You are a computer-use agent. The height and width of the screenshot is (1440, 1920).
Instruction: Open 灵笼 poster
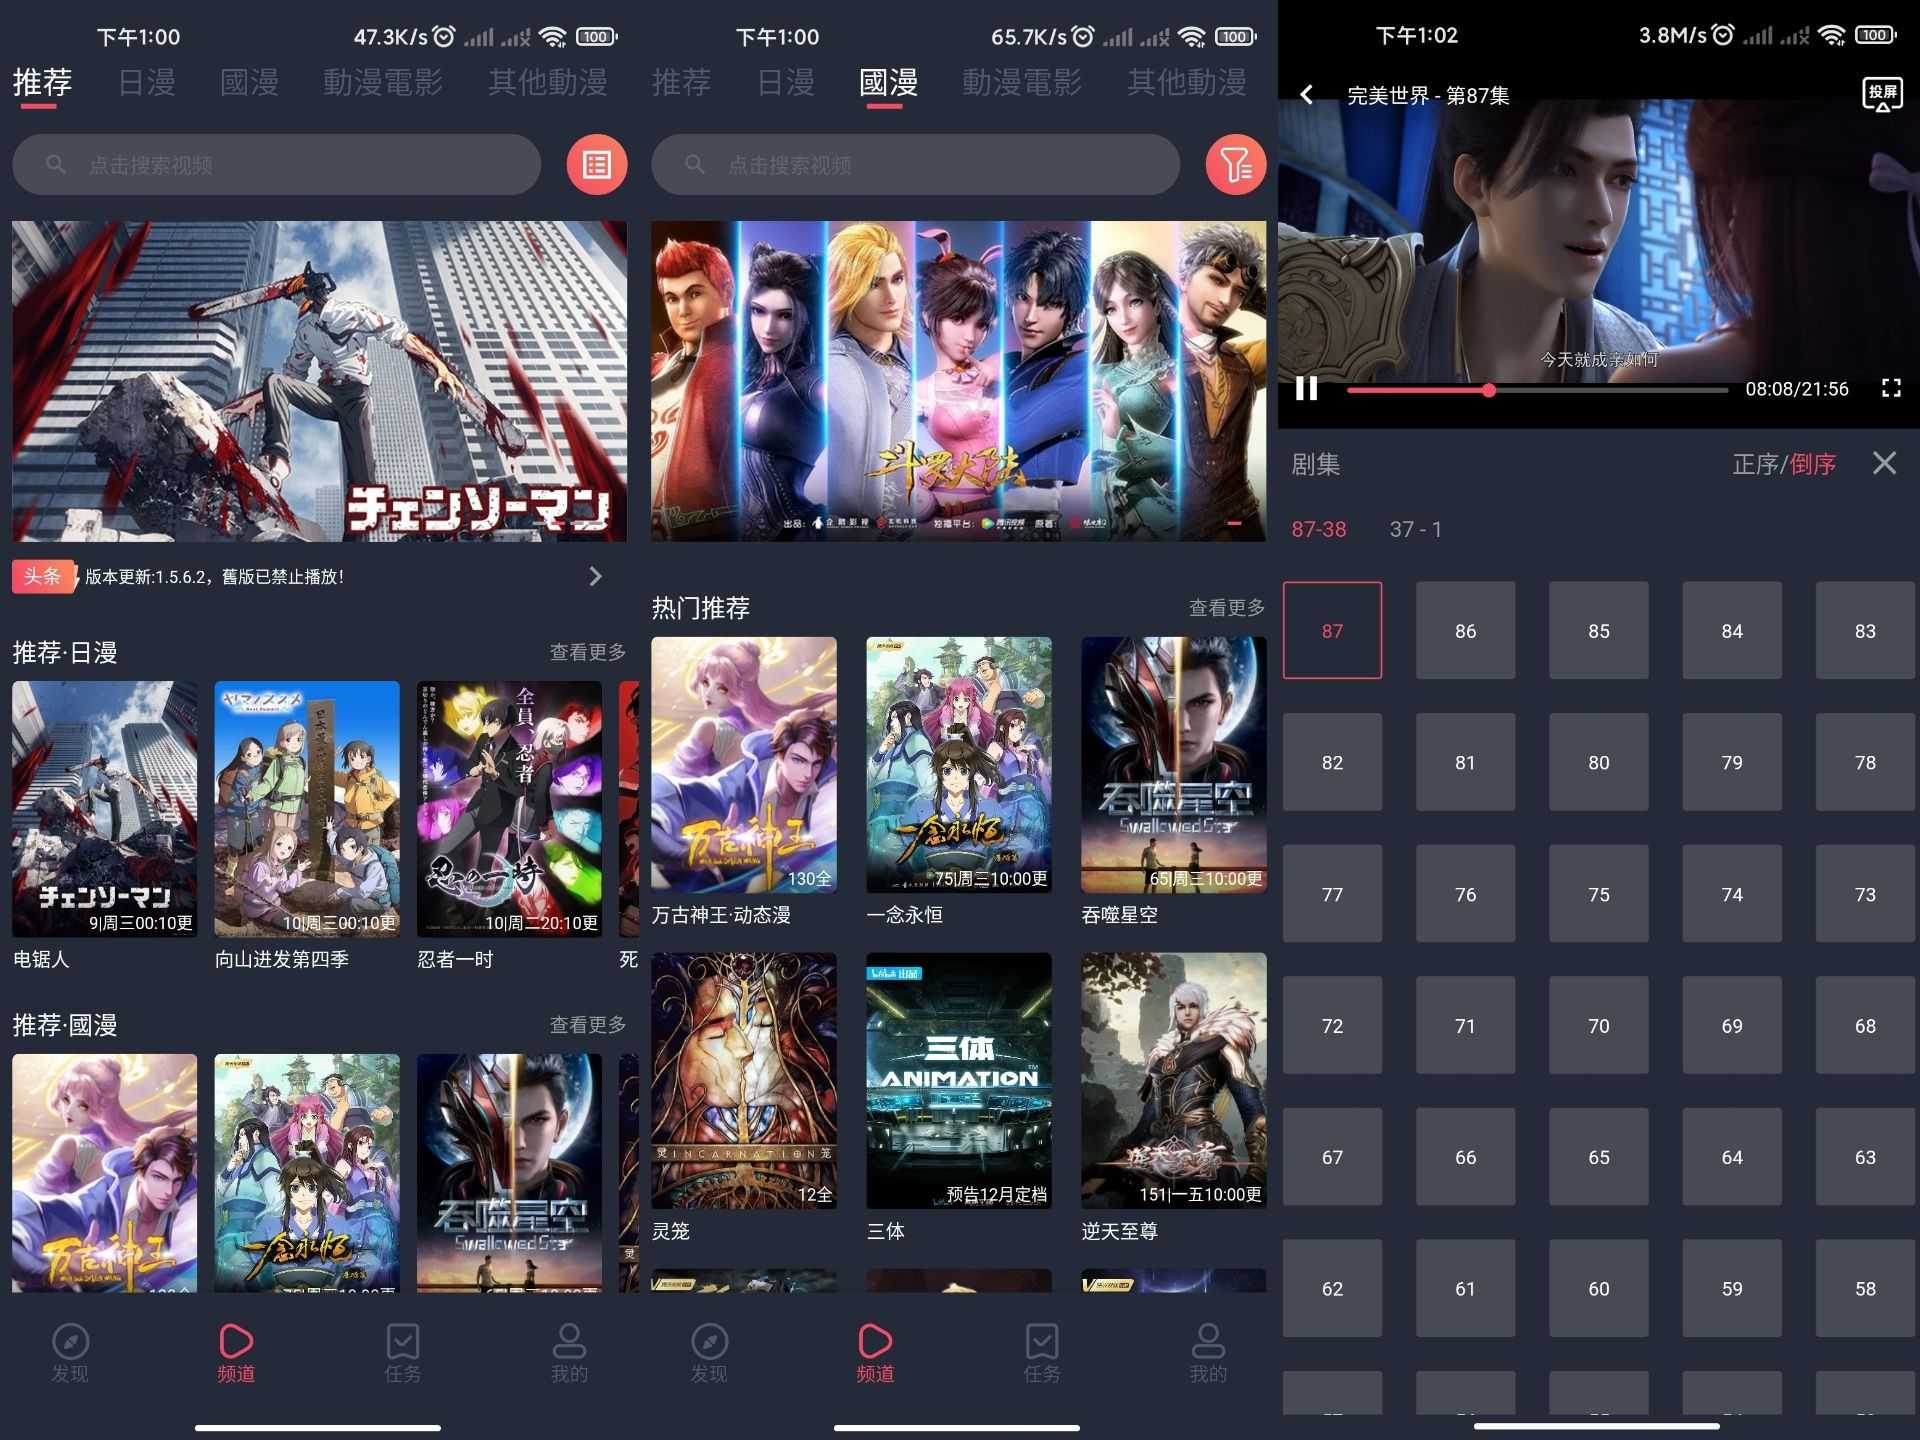(x=744, y=1081)
